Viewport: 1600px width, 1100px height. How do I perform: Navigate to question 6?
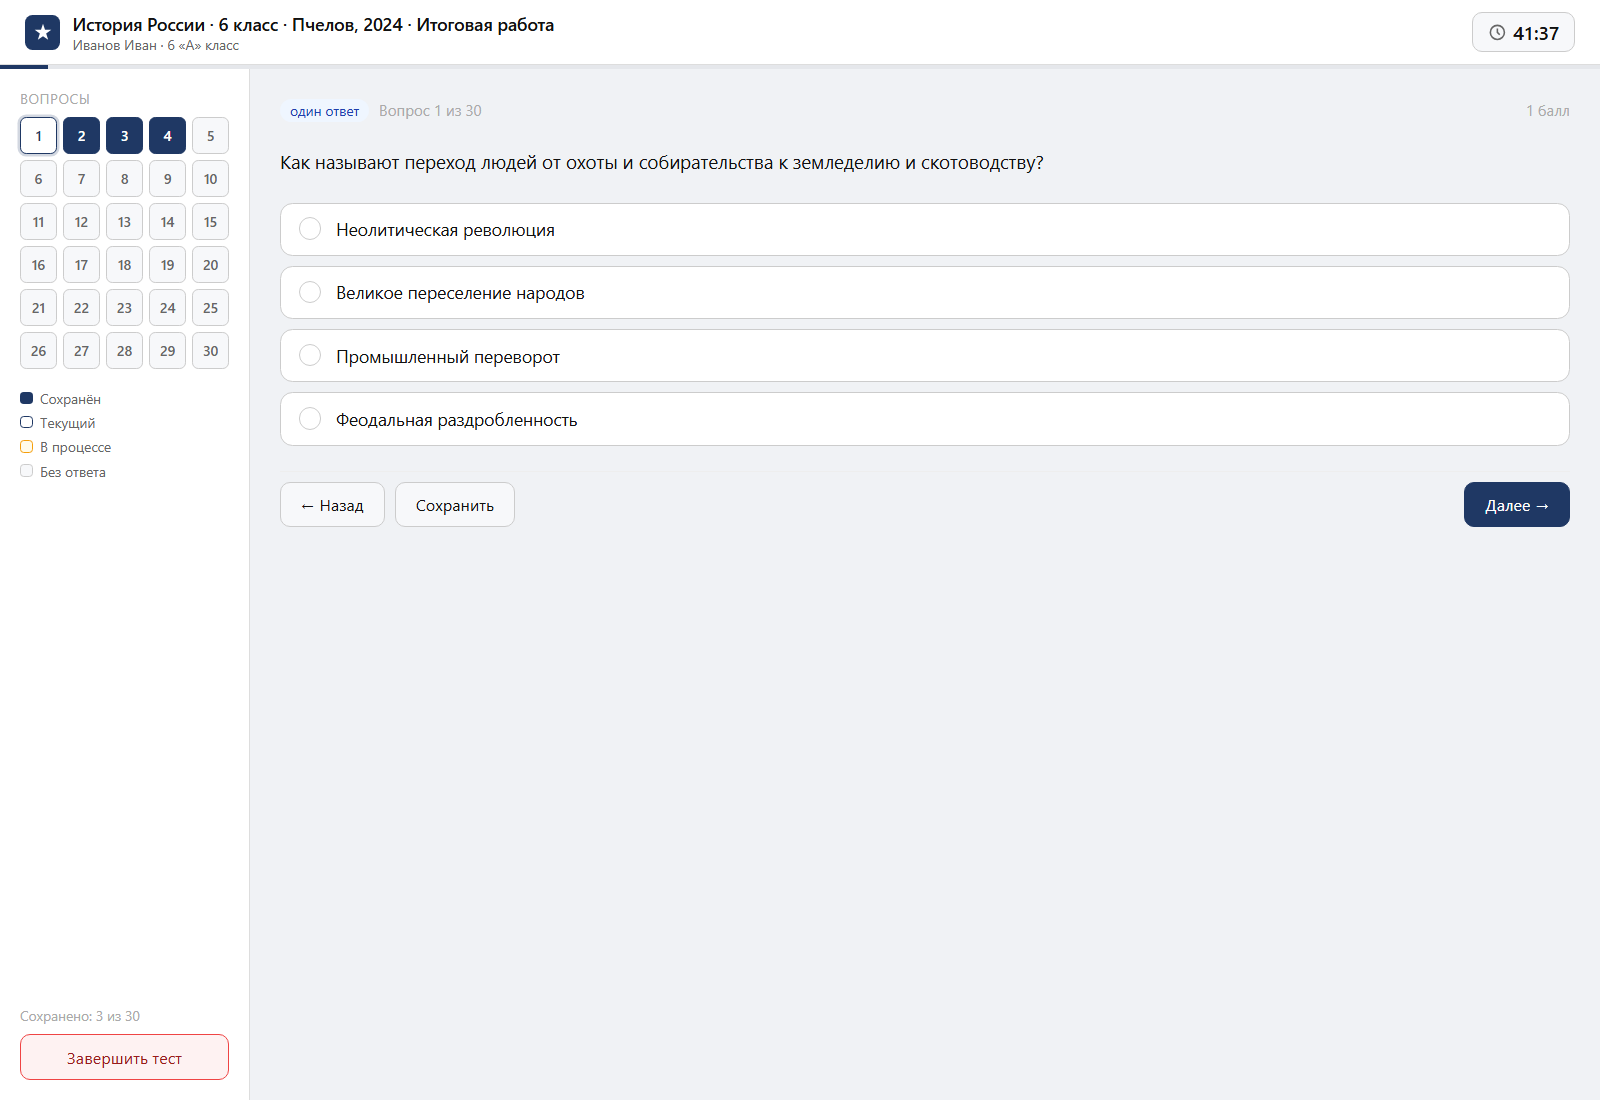(38, 179)
